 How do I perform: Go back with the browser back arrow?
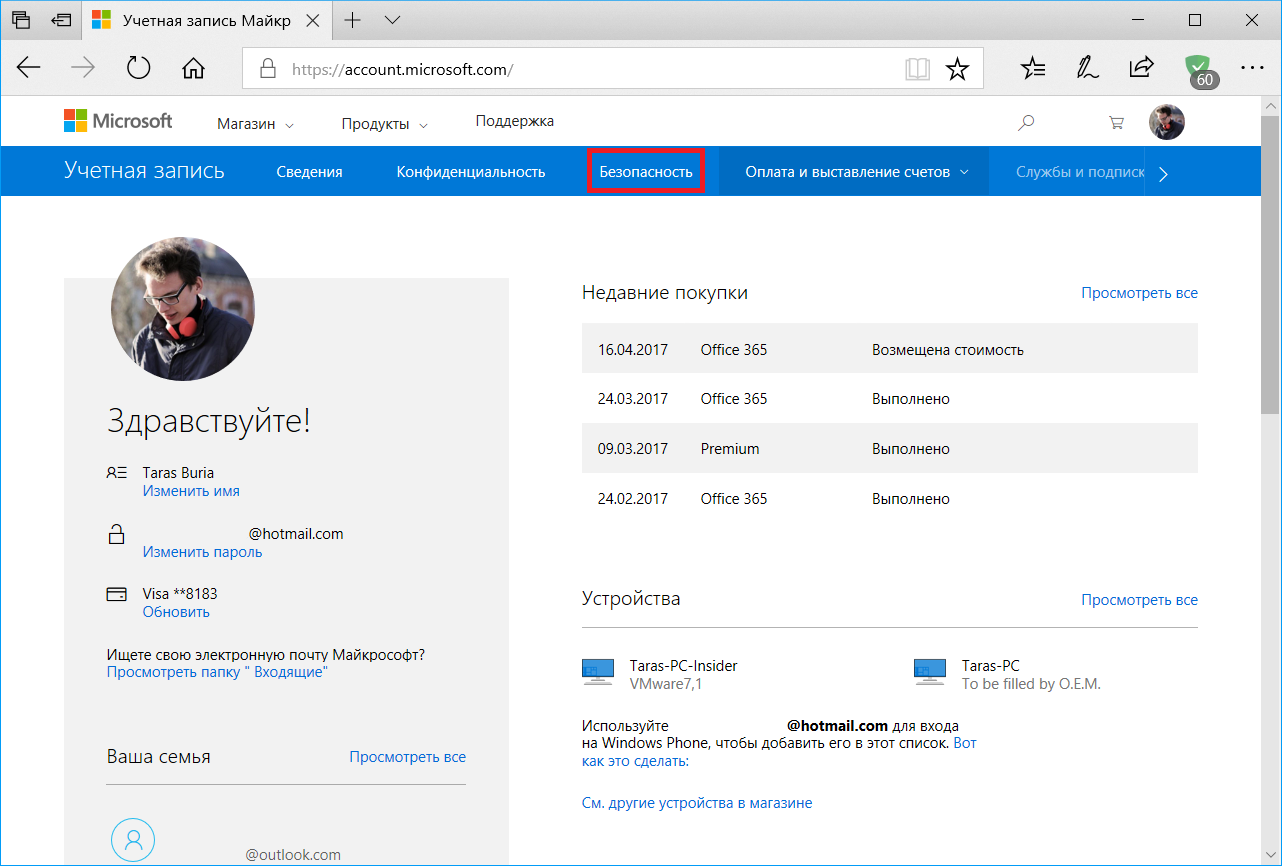[29, 68]
